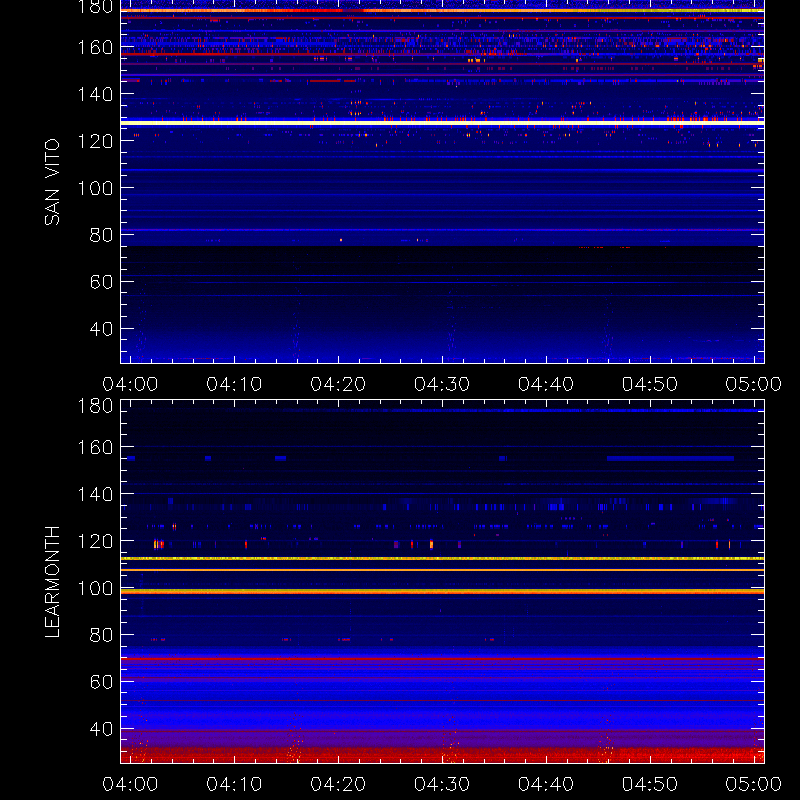
Task: Click the yellow band just below 100 in Learmonth
Action: 442,592
